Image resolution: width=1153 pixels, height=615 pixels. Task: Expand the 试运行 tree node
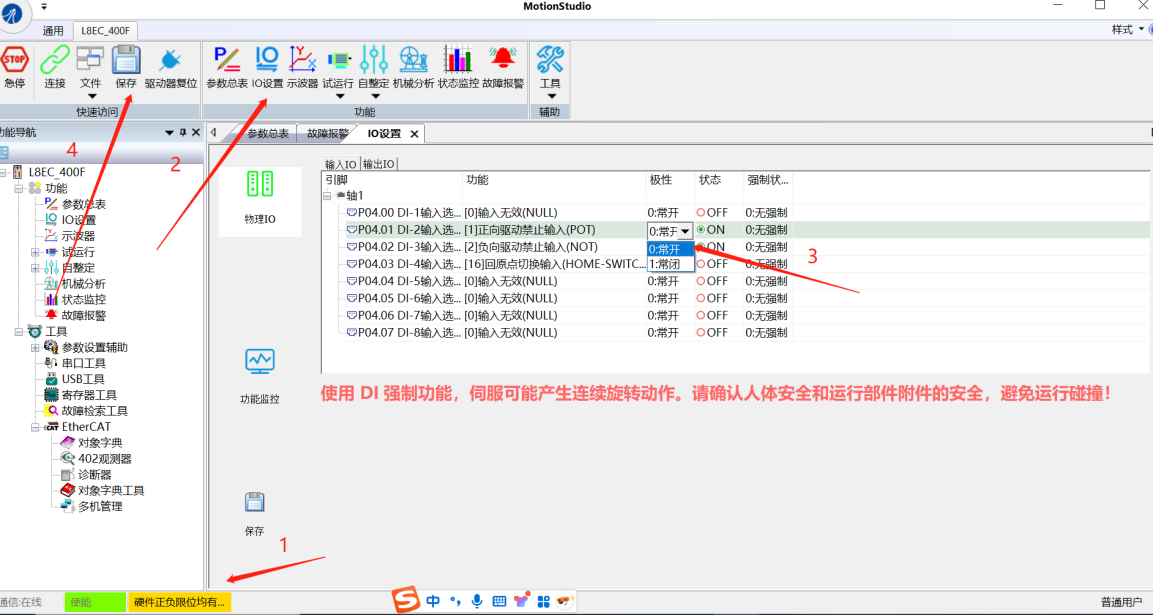coord(35,252)
